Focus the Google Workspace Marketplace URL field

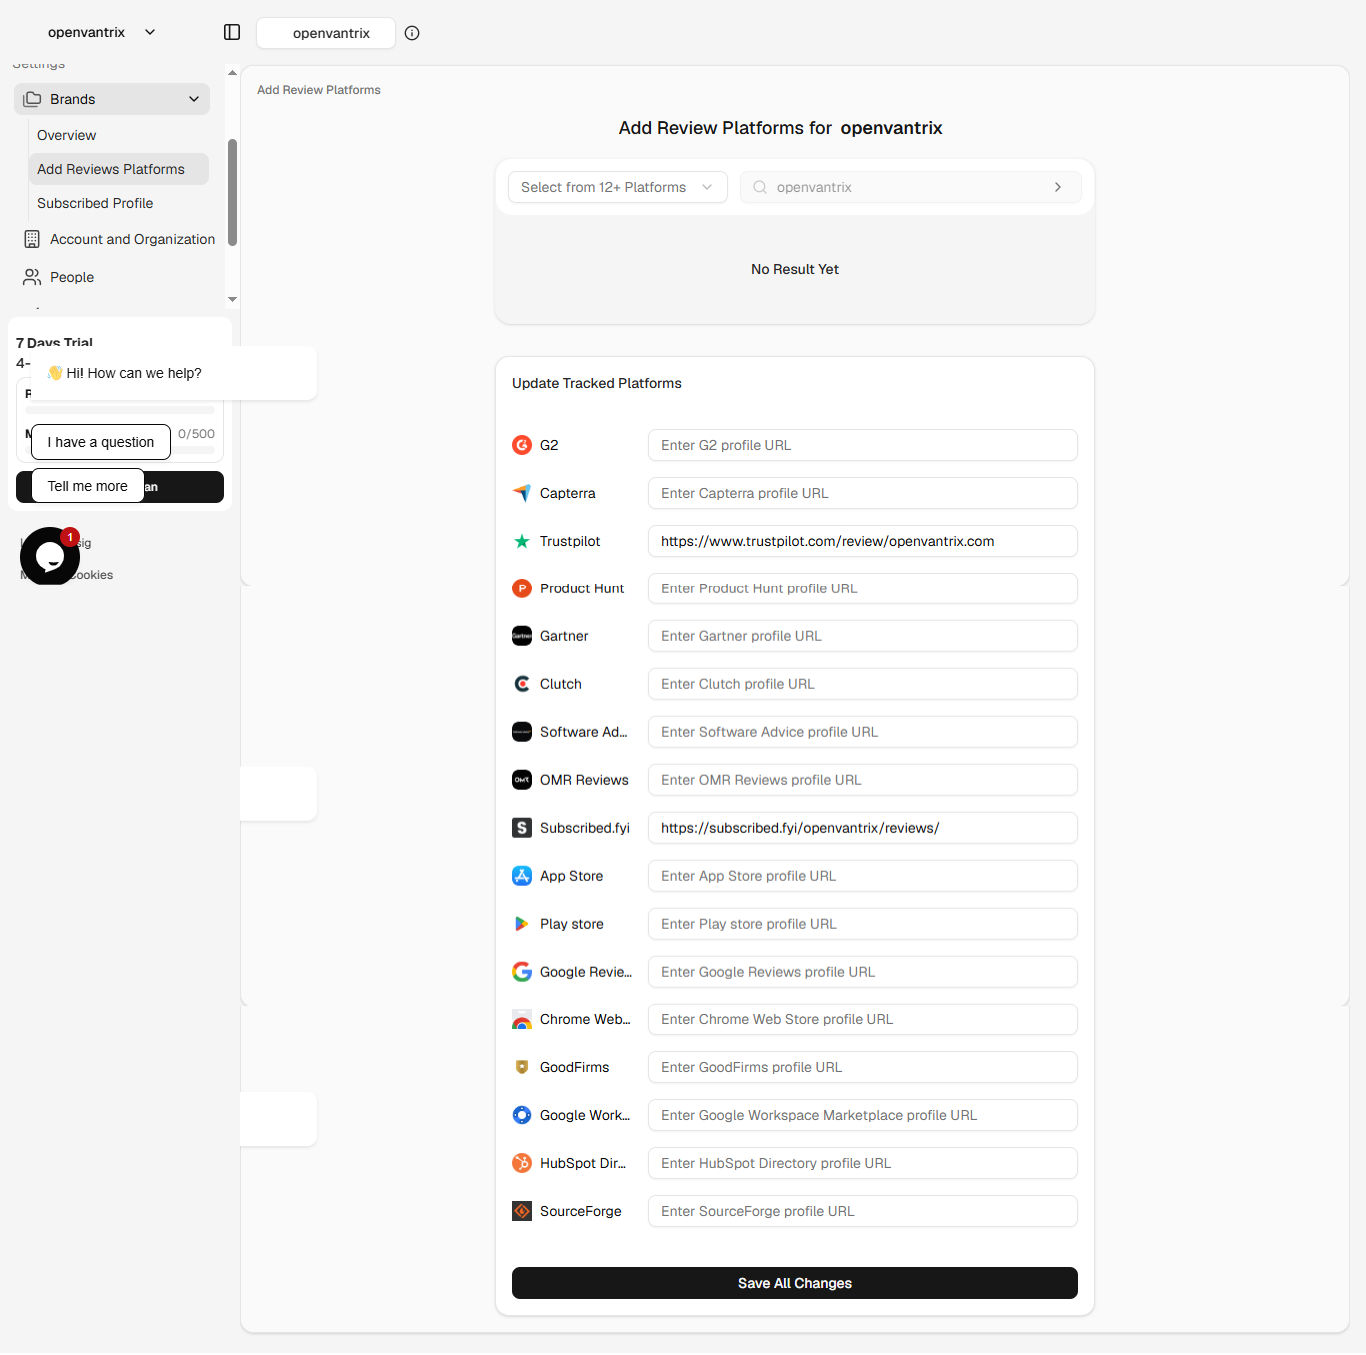[863, 1115]
